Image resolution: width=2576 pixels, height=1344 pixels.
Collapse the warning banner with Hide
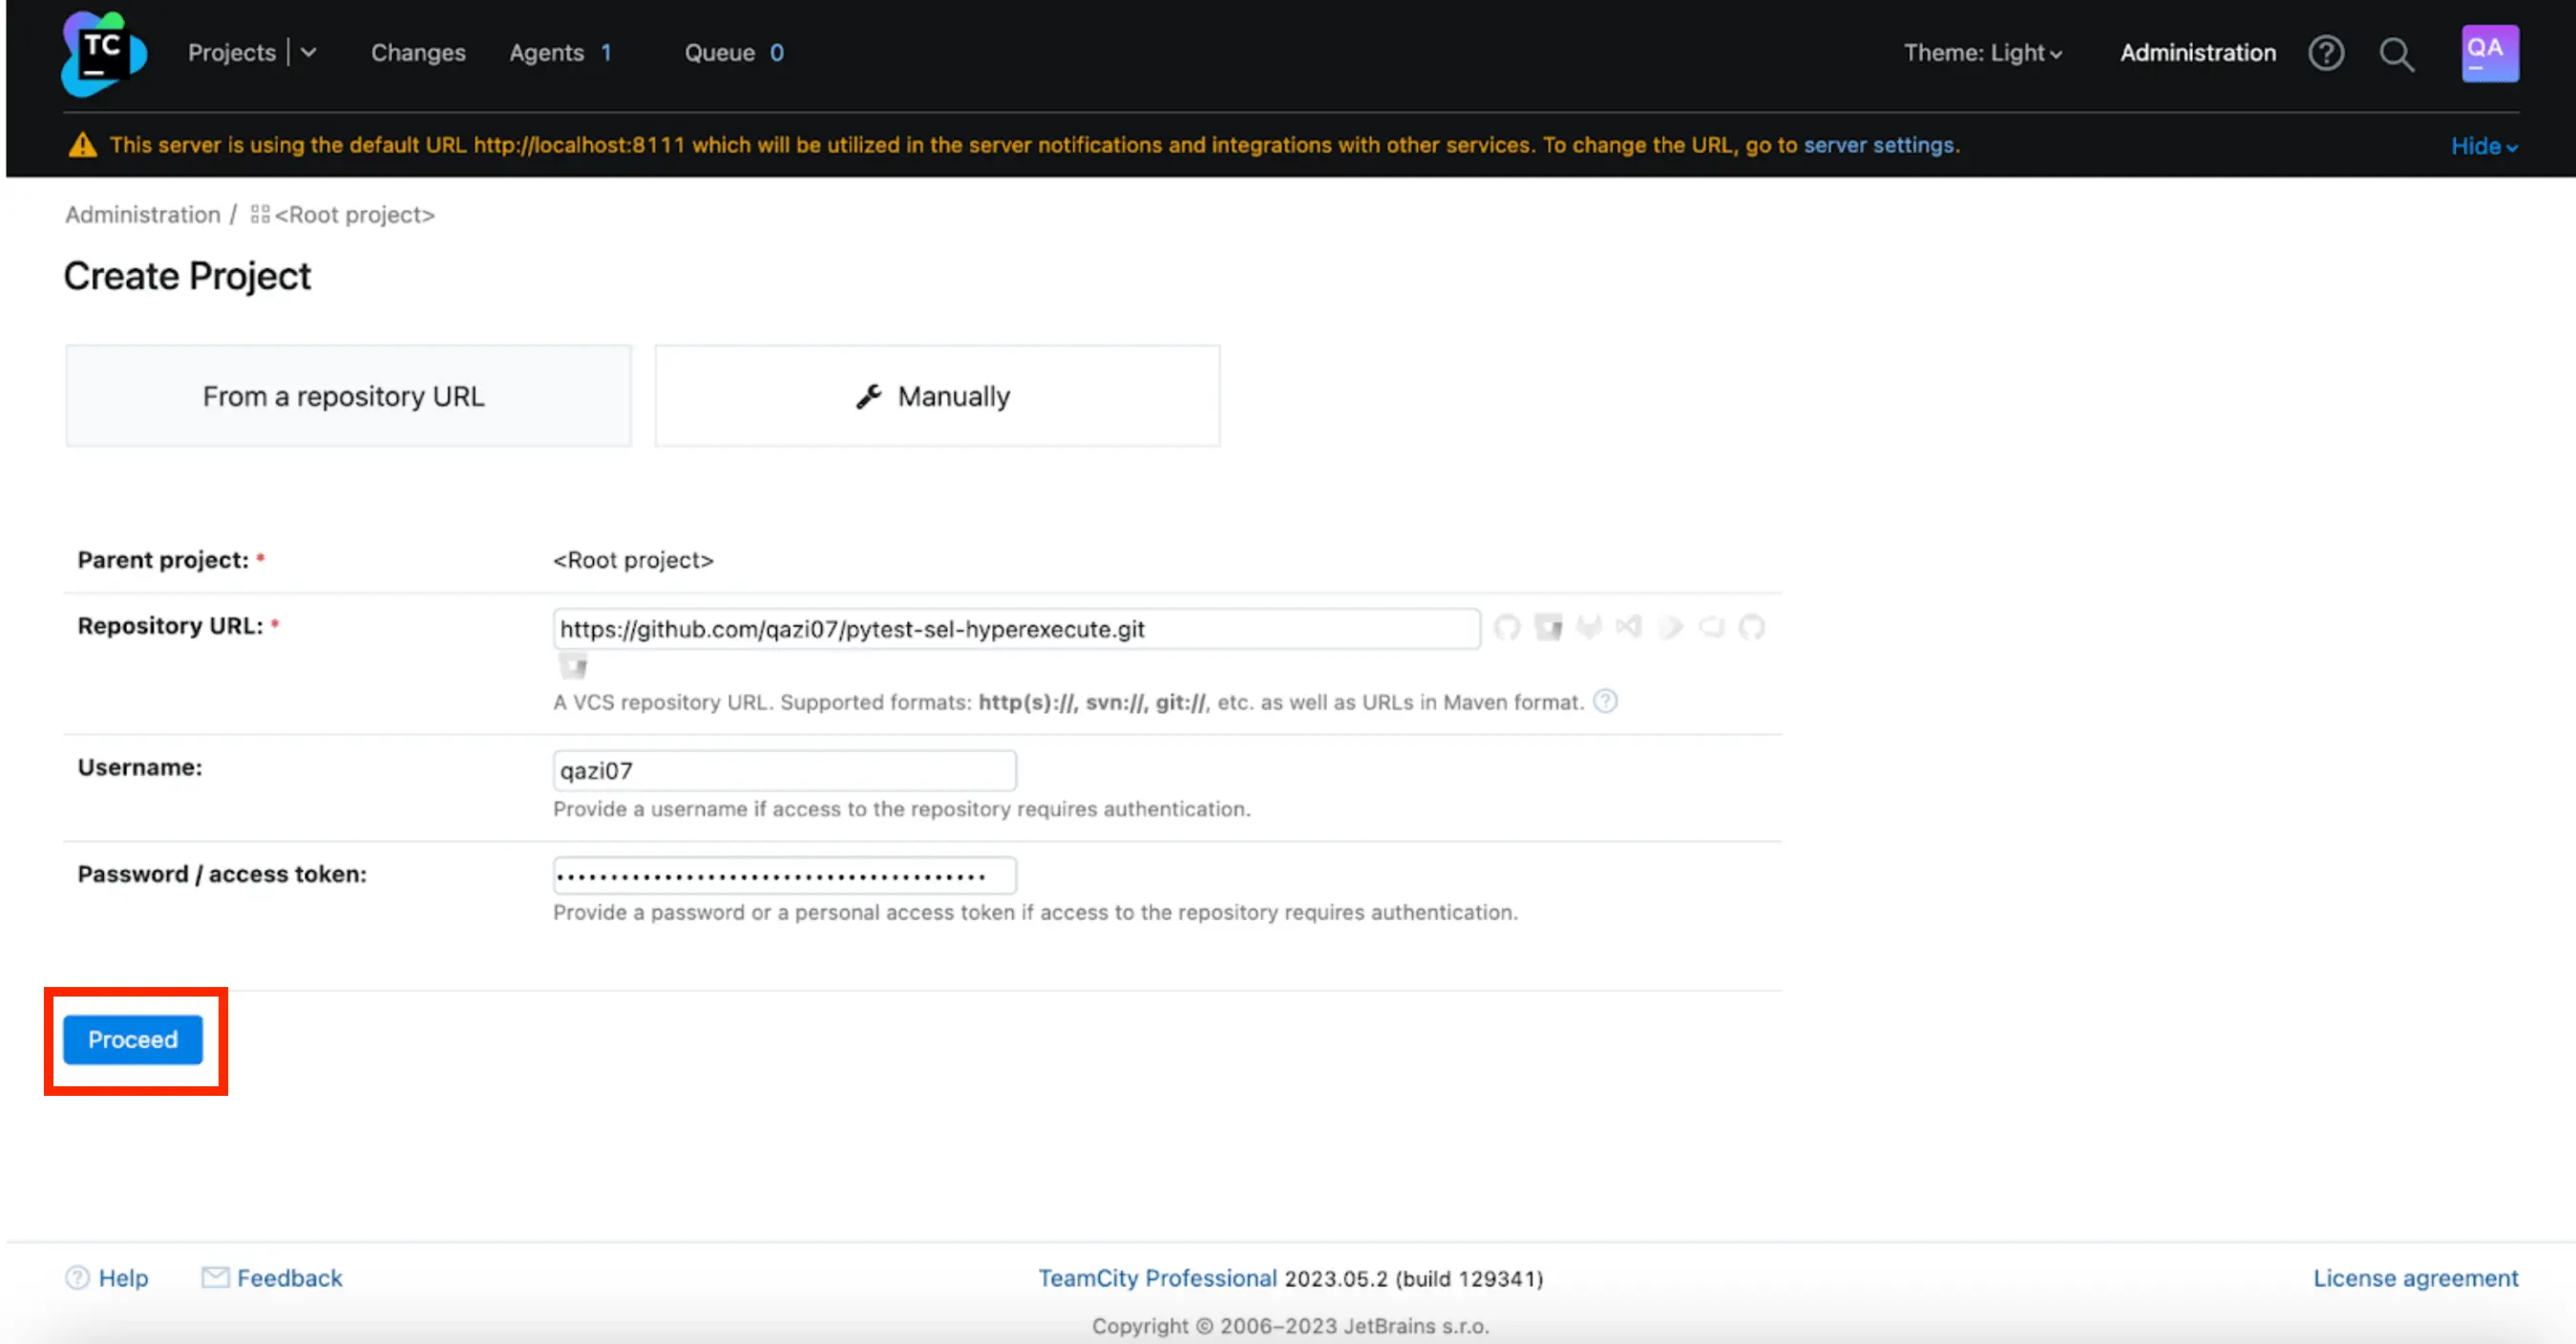(2483, 146)
